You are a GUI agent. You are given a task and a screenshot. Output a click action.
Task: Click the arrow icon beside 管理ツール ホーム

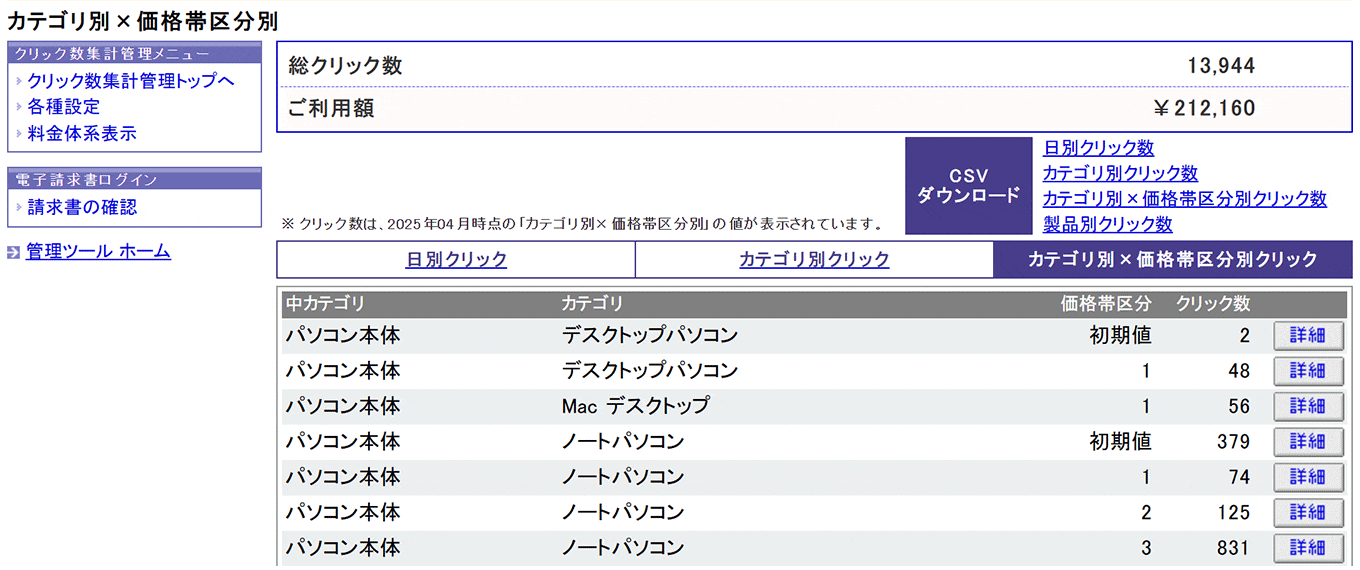coord(13,253)
